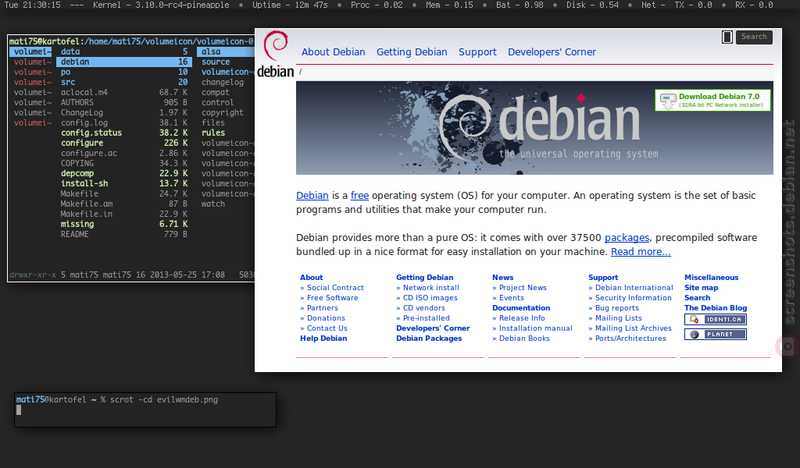The height and width of the screenshot is (468, 800).
Task: Open the Project News link
Action: tap(523, 288)
